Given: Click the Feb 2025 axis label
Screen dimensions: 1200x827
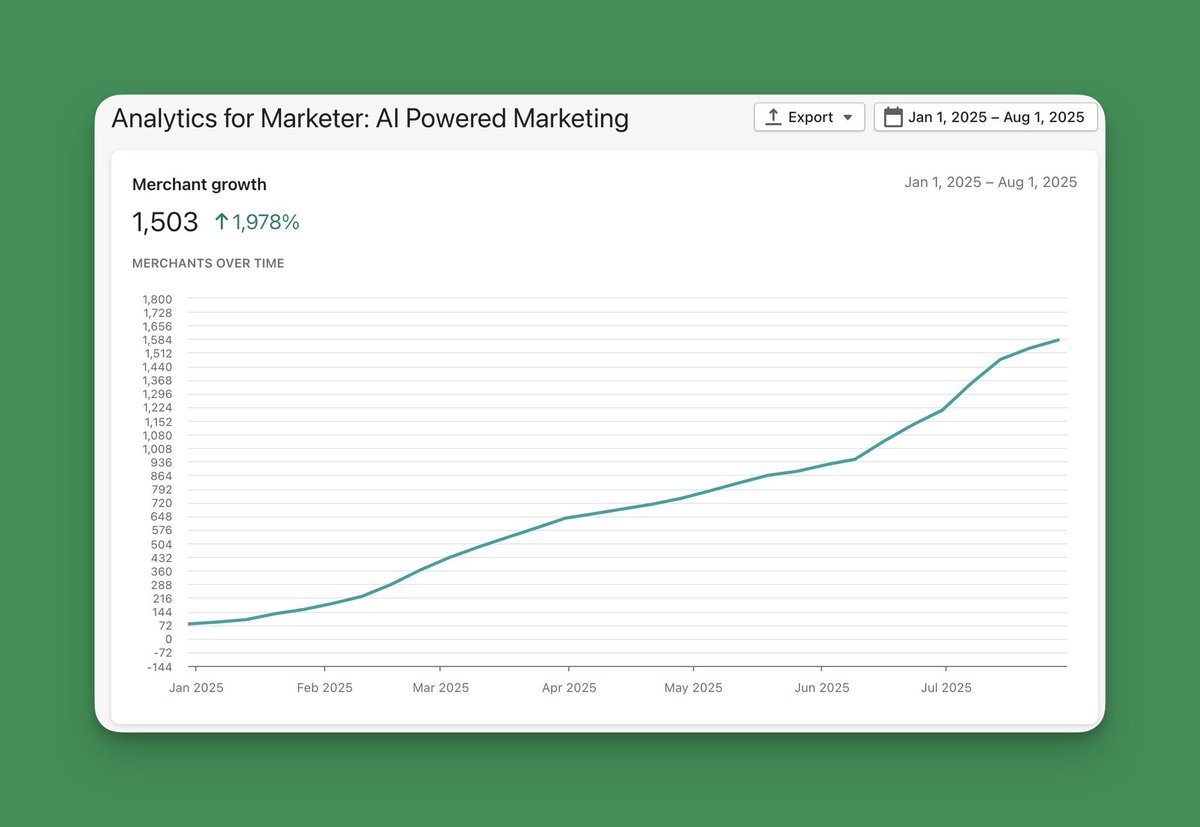Looking at the screenshot, I should [x=325, y=688].
